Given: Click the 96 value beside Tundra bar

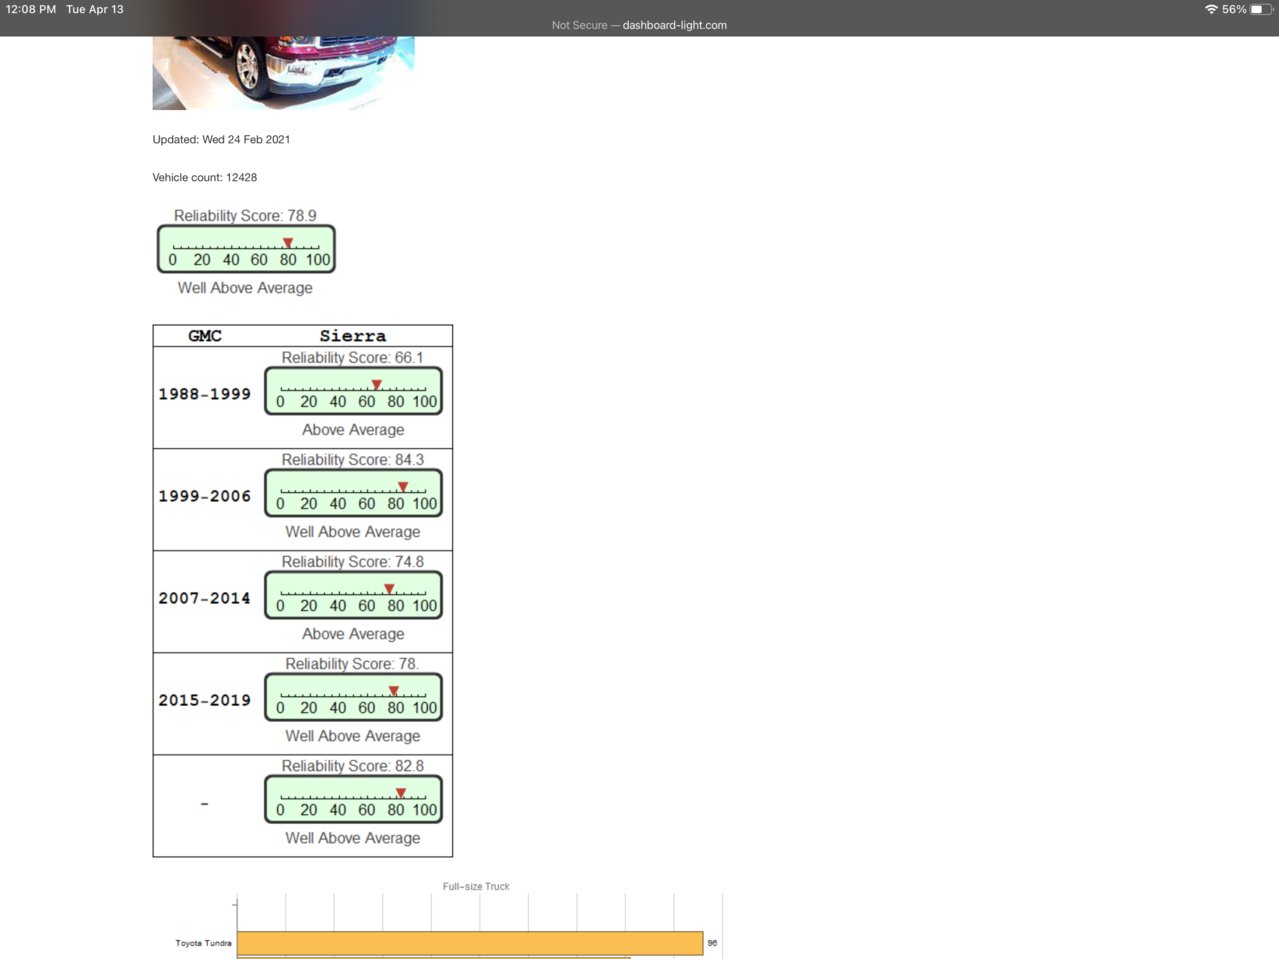Looking at the screenshot, I should click(x=712, y=943).
